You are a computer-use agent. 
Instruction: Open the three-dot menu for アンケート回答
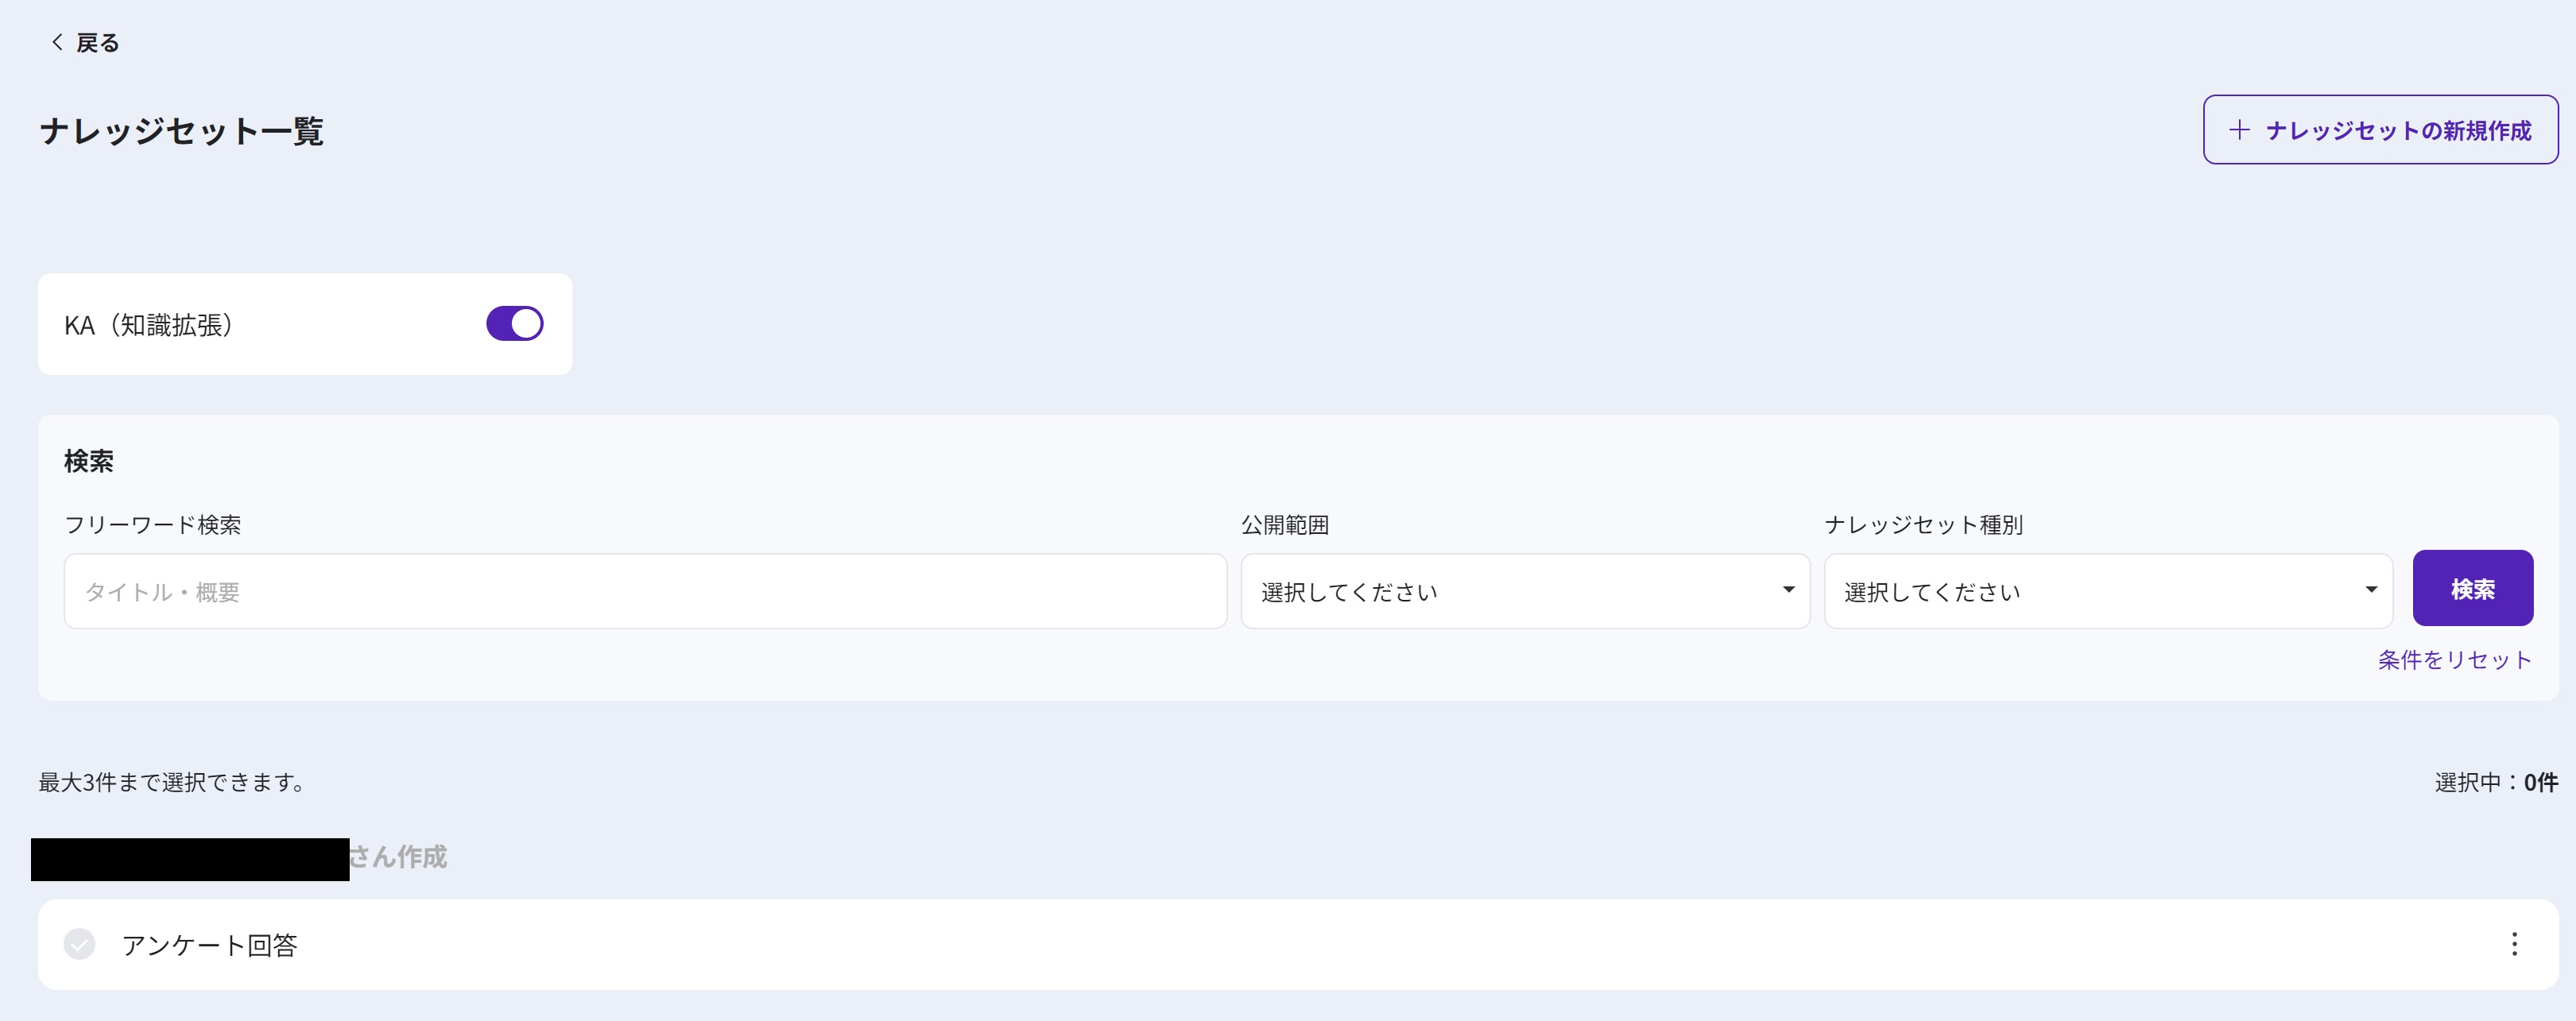[2513, 944]
